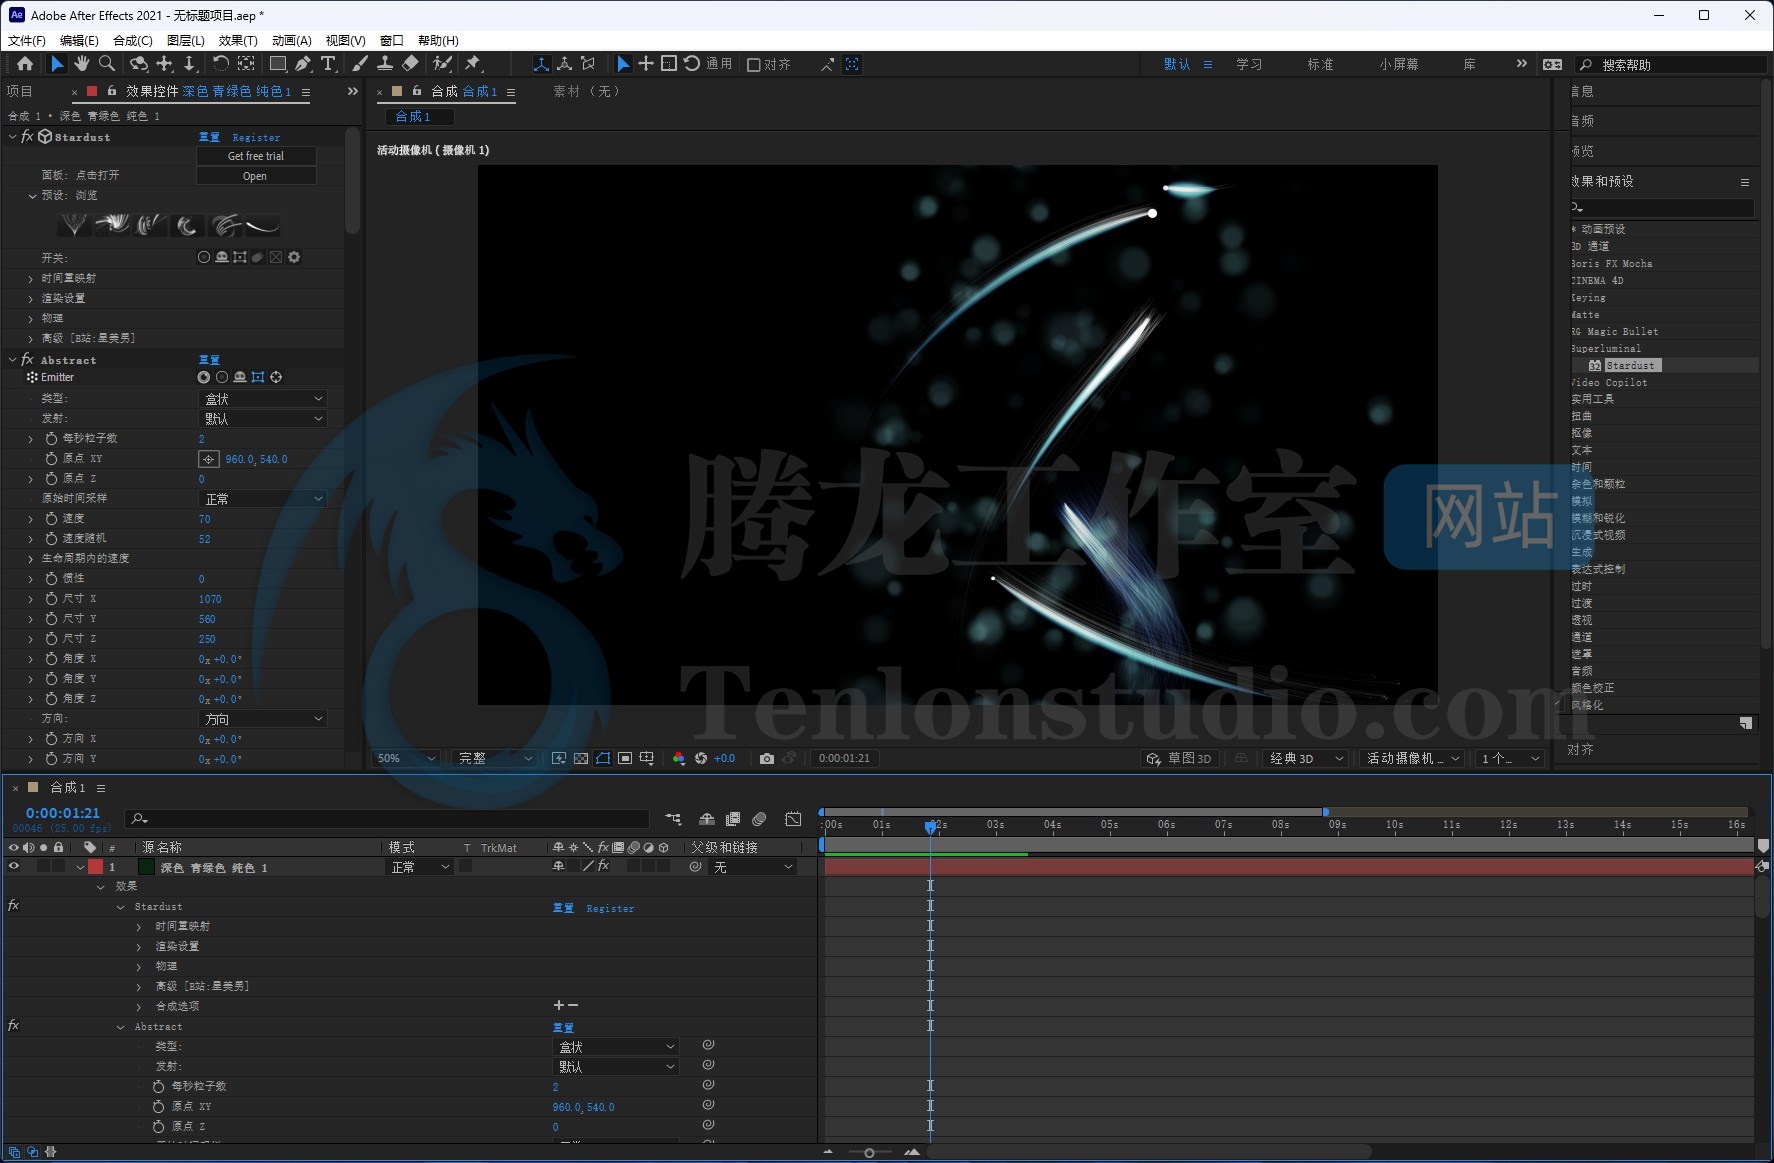1774x1163 pixels.
Task: Click the red label color swatch of layer 1
Action: (96, 867)
